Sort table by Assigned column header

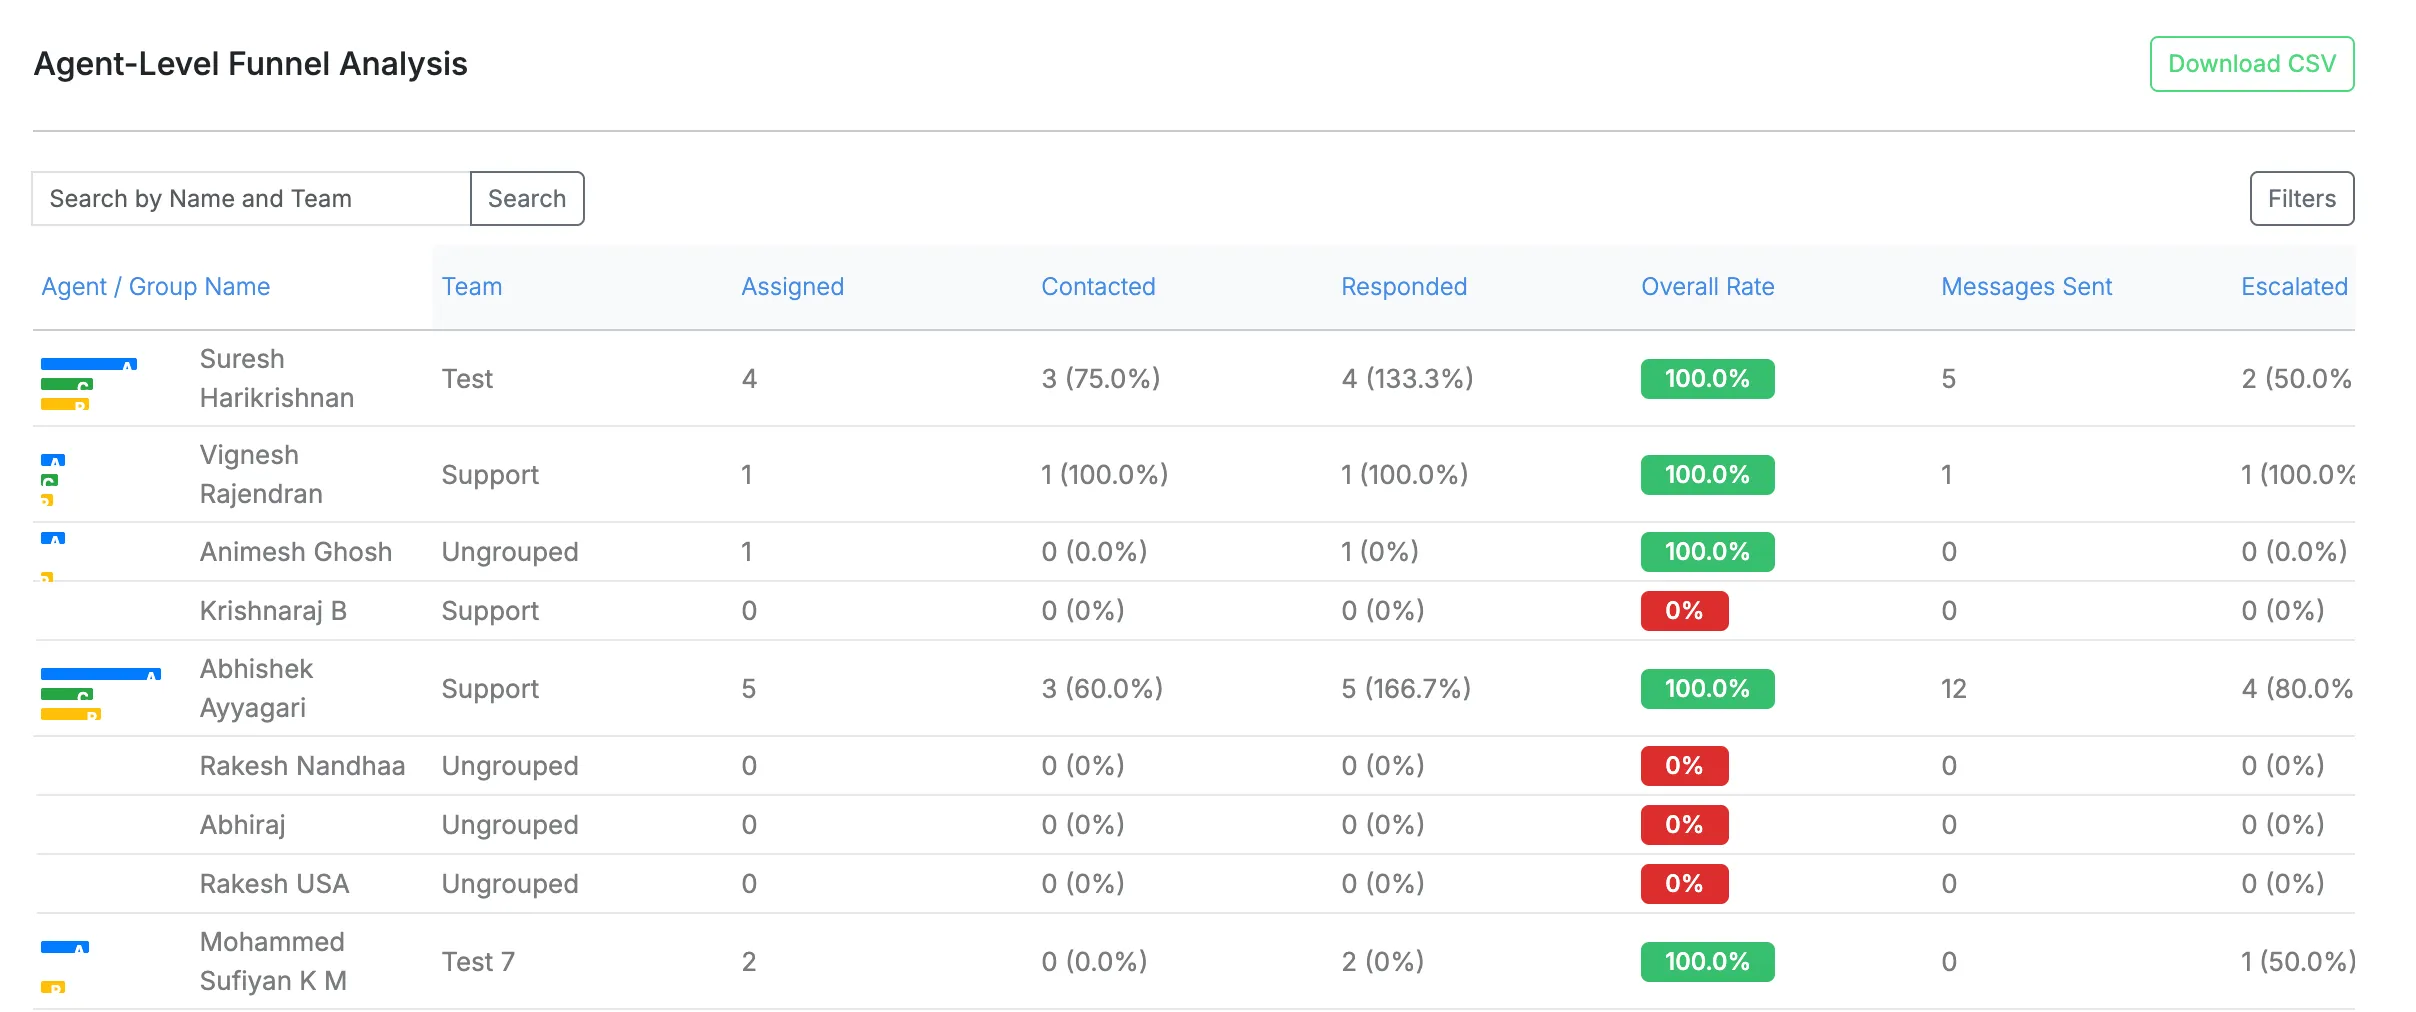(792, 286)
